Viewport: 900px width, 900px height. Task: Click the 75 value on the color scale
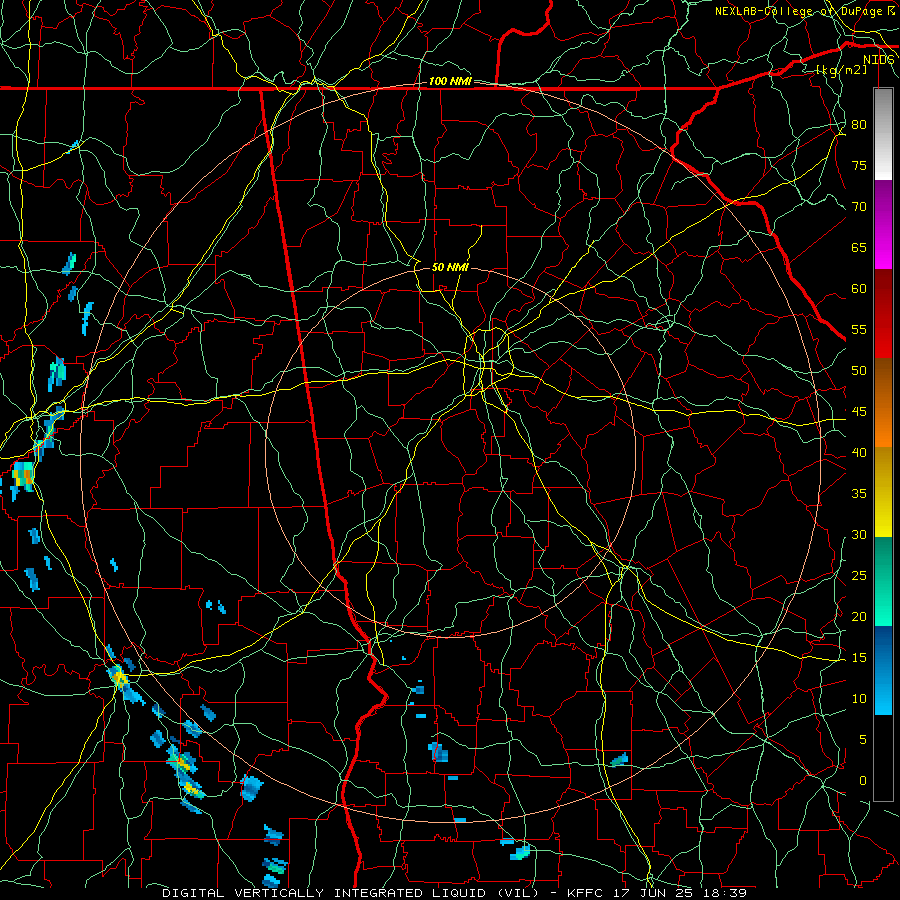click(859, 165)
